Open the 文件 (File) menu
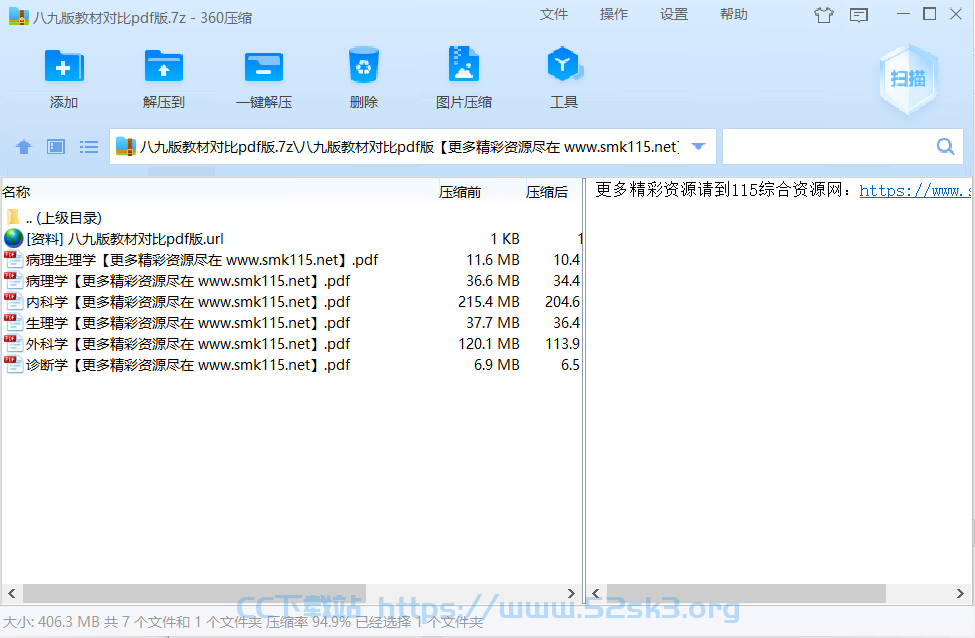 pyautogui.click(x=553, y=14)
